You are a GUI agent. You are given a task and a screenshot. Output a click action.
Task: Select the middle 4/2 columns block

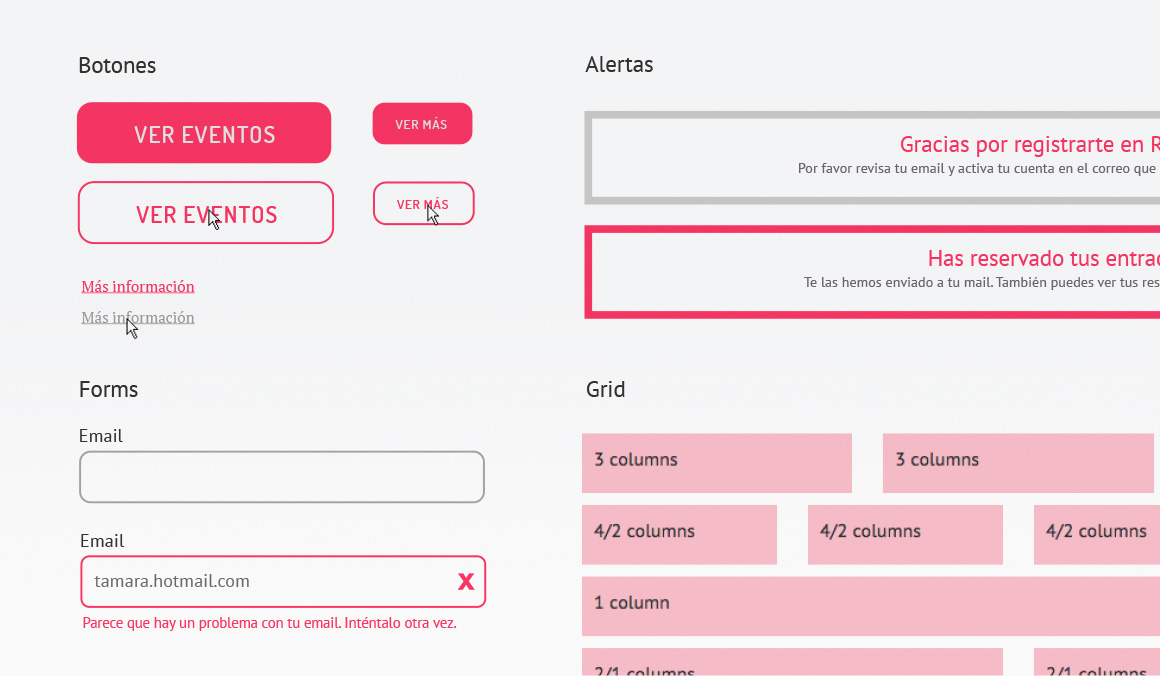905,534
